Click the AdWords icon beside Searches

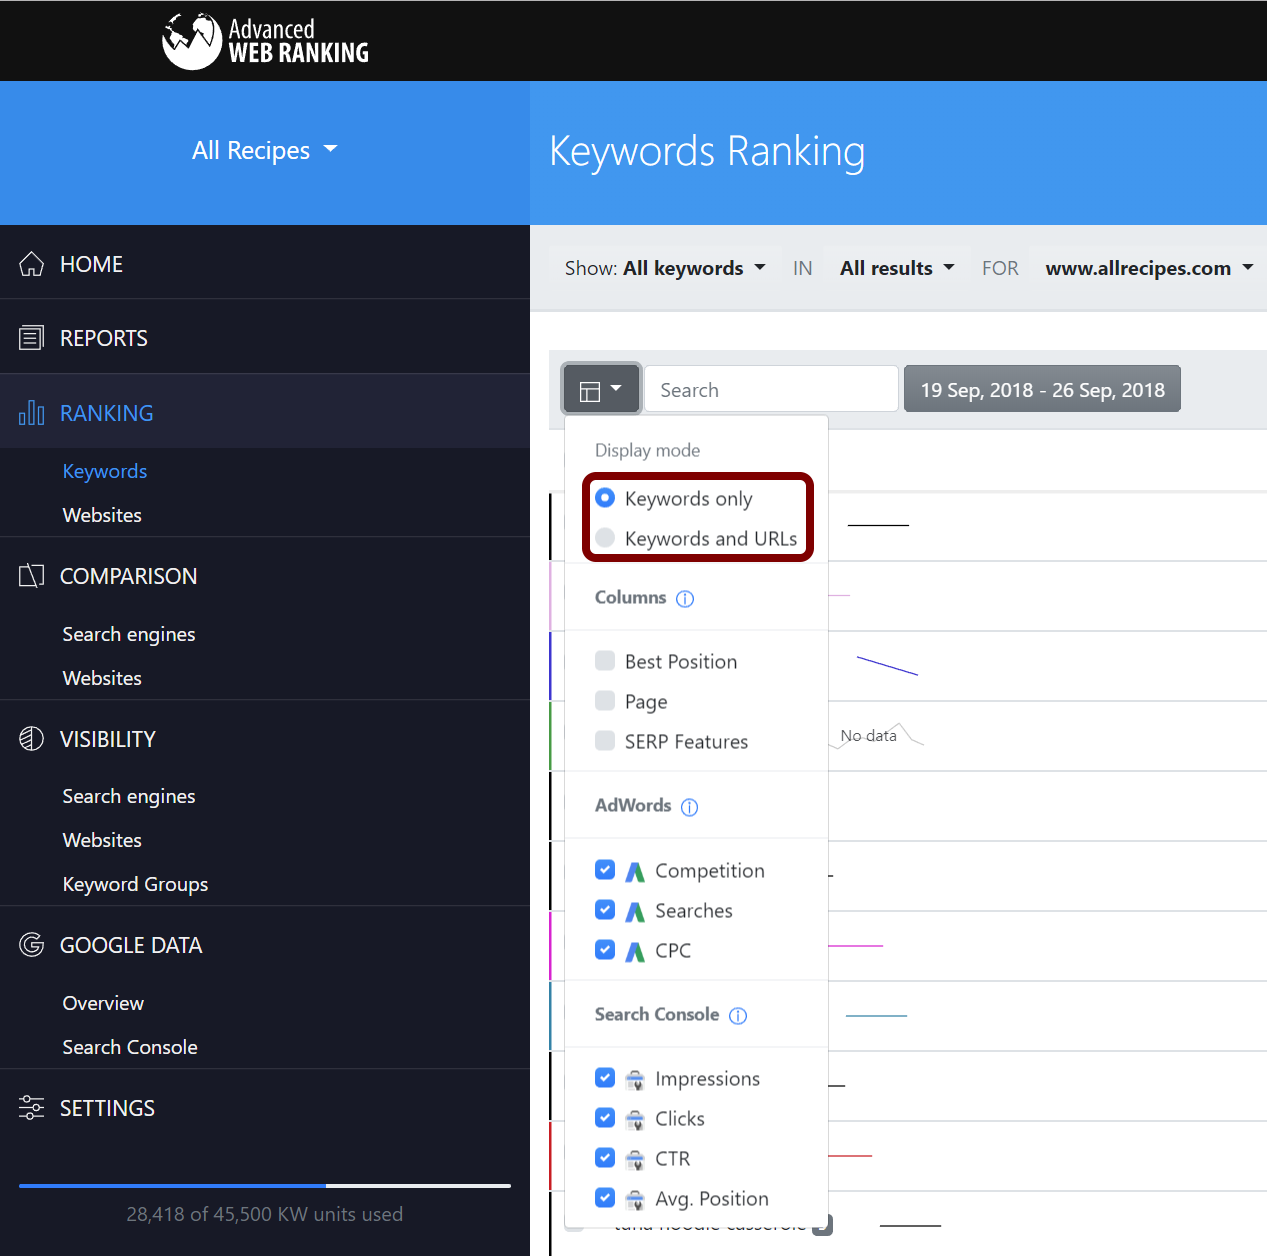click(635, 912)
